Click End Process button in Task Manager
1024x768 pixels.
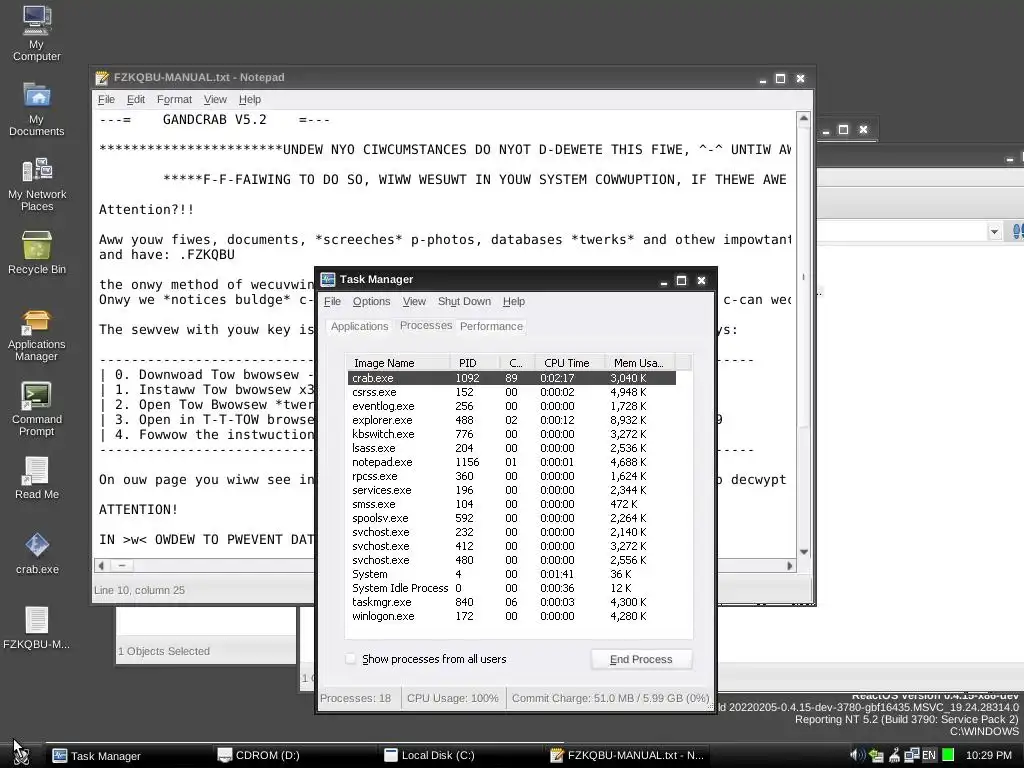pos(641,660)
